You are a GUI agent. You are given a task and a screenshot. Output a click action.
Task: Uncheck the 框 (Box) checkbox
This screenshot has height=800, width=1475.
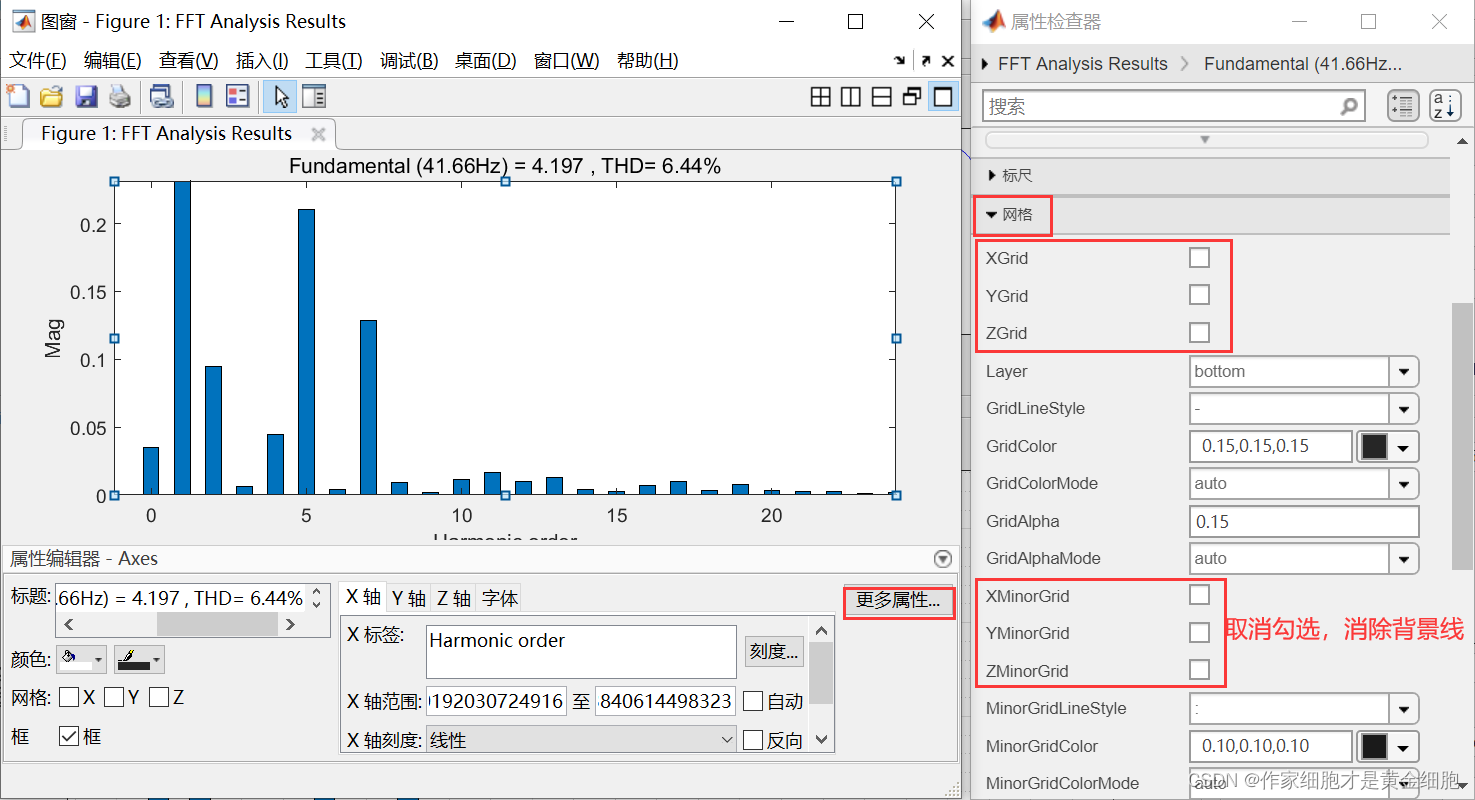pos(69,737)
